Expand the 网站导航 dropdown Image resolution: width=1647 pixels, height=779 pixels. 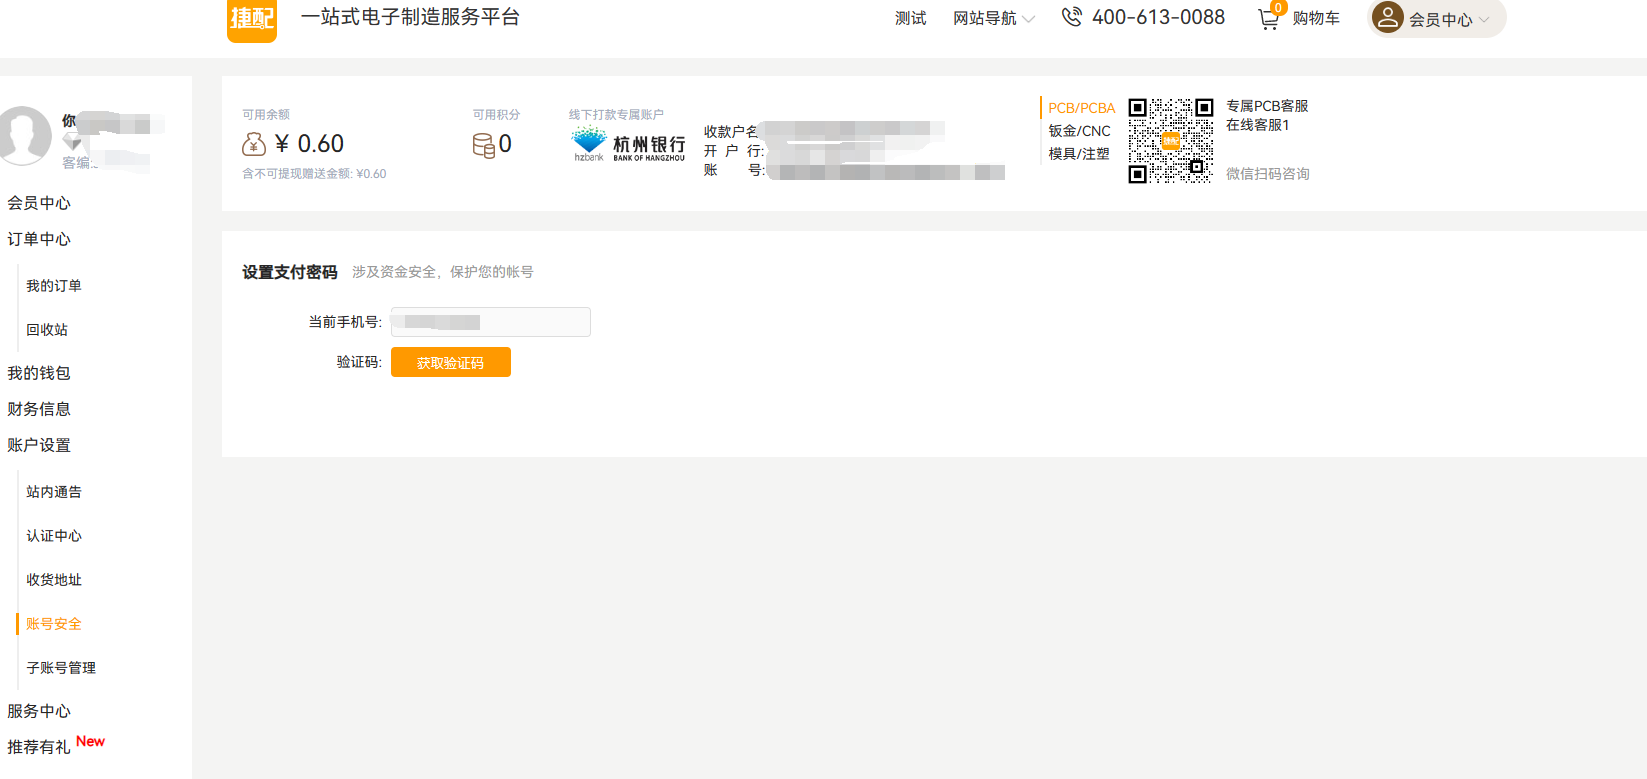click(x=993, y=18)
